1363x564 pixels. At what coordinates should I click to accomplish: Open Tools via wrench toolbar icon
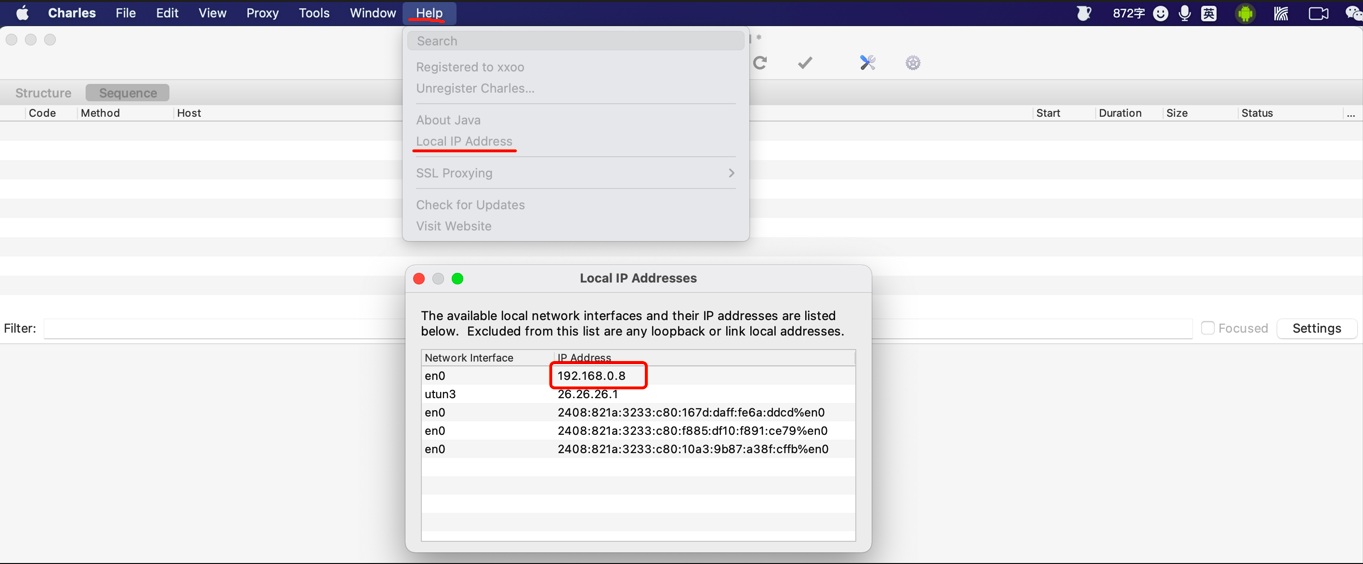(x=867, y=63)
